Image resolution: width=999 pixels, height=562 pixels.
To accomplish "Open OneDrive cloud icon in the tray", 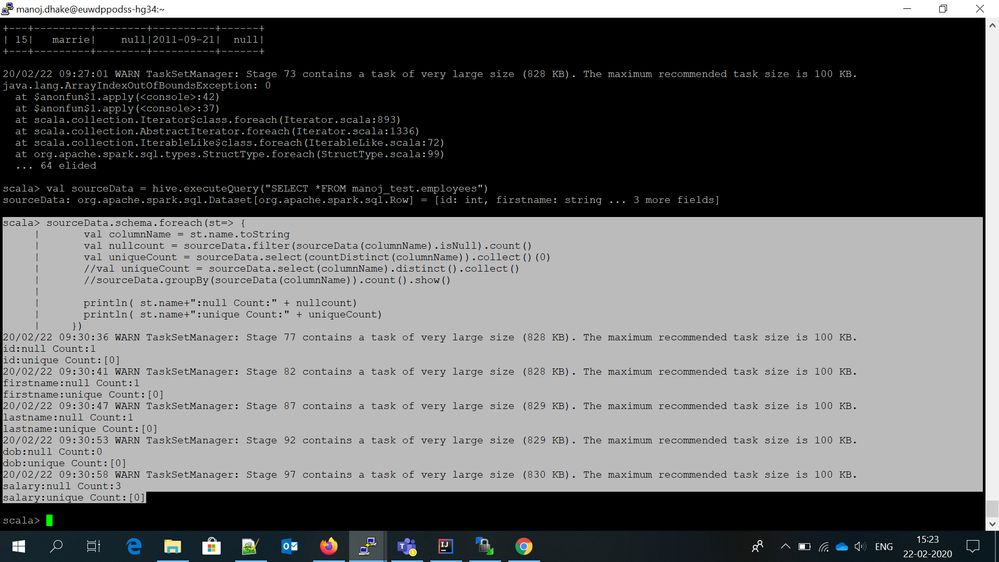I will 842,547.
